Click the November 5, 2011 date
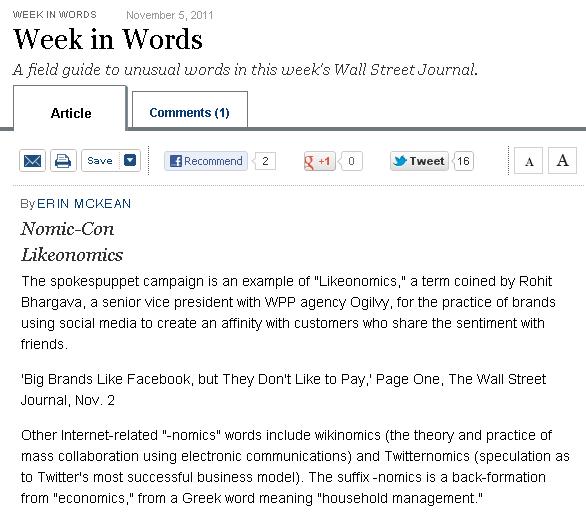586x521 pixels. [170, 15]
